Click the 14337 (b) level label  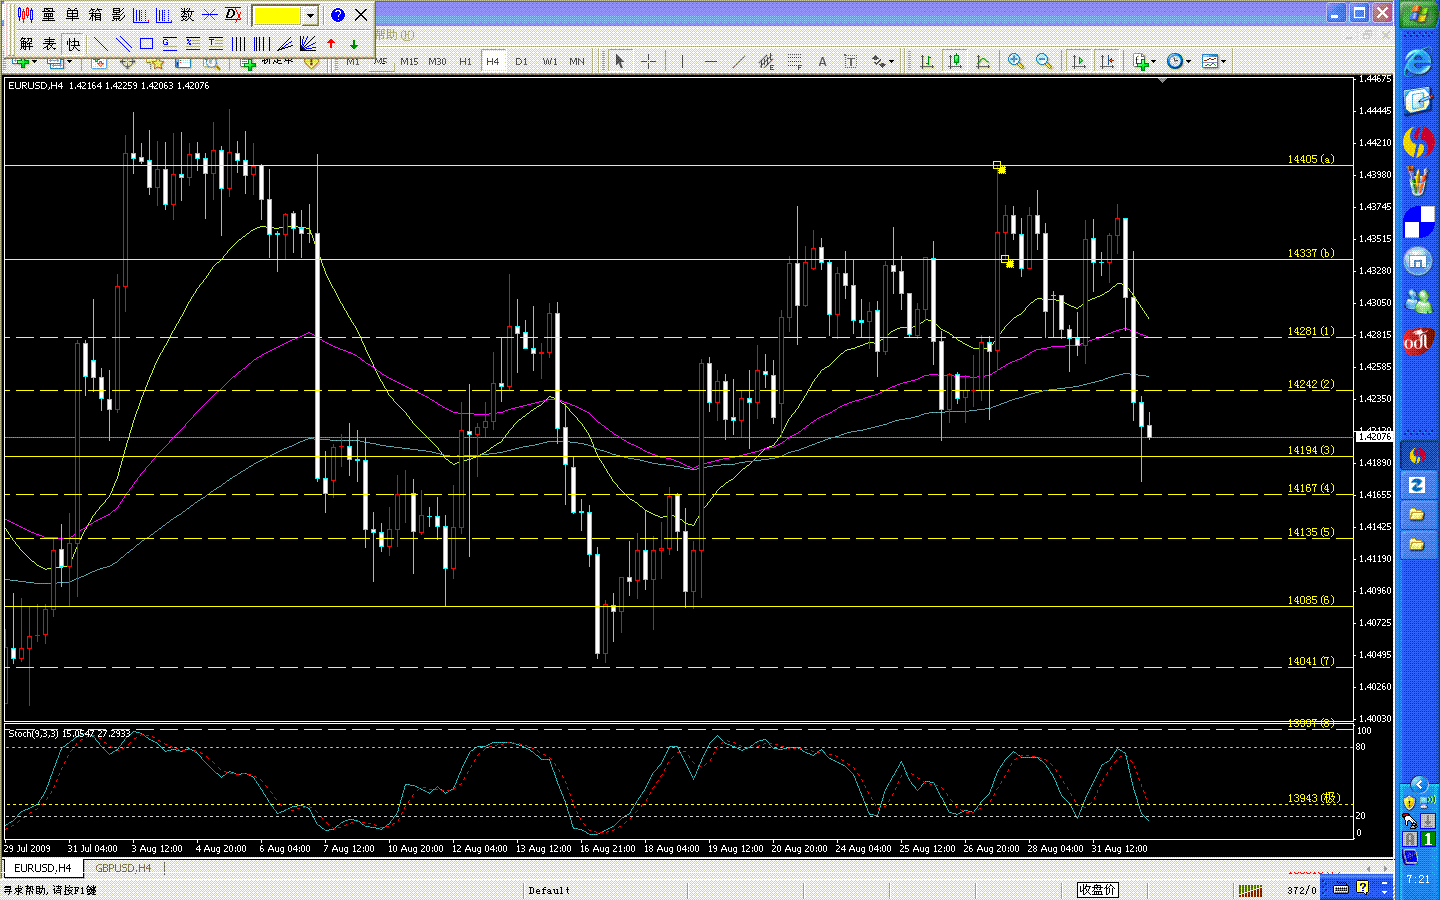coord(1310,253)
